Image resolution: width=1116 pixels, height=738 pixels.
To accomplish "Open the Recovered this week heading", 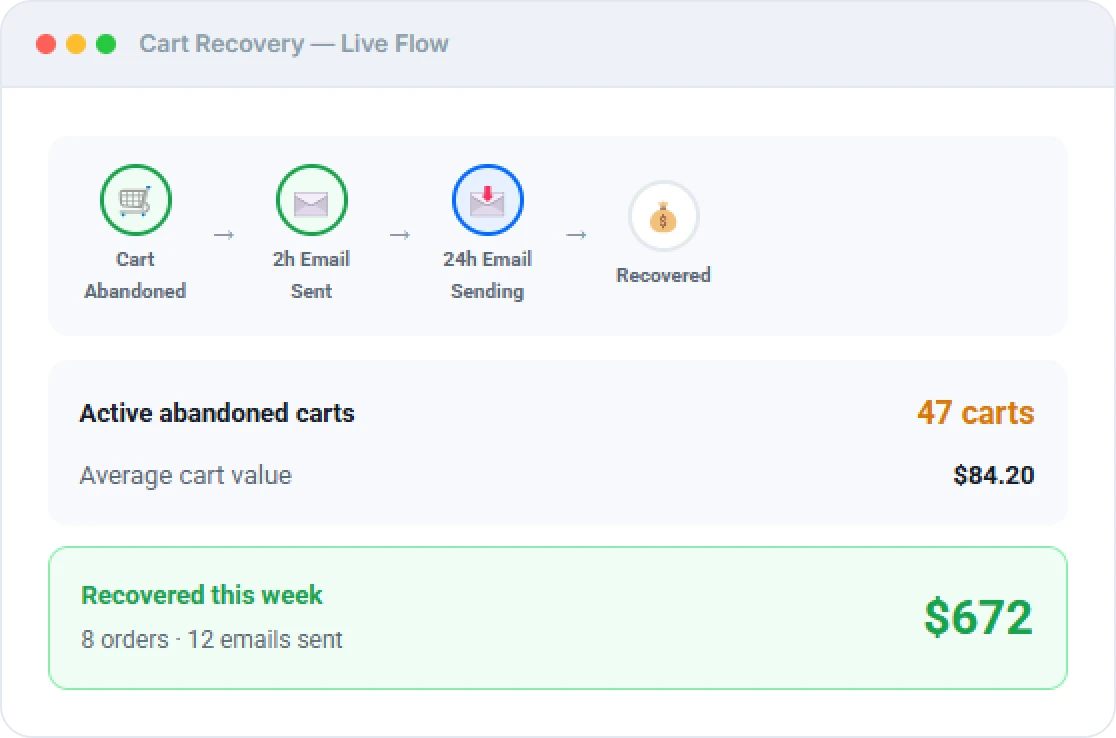I will tap(201, 595).
